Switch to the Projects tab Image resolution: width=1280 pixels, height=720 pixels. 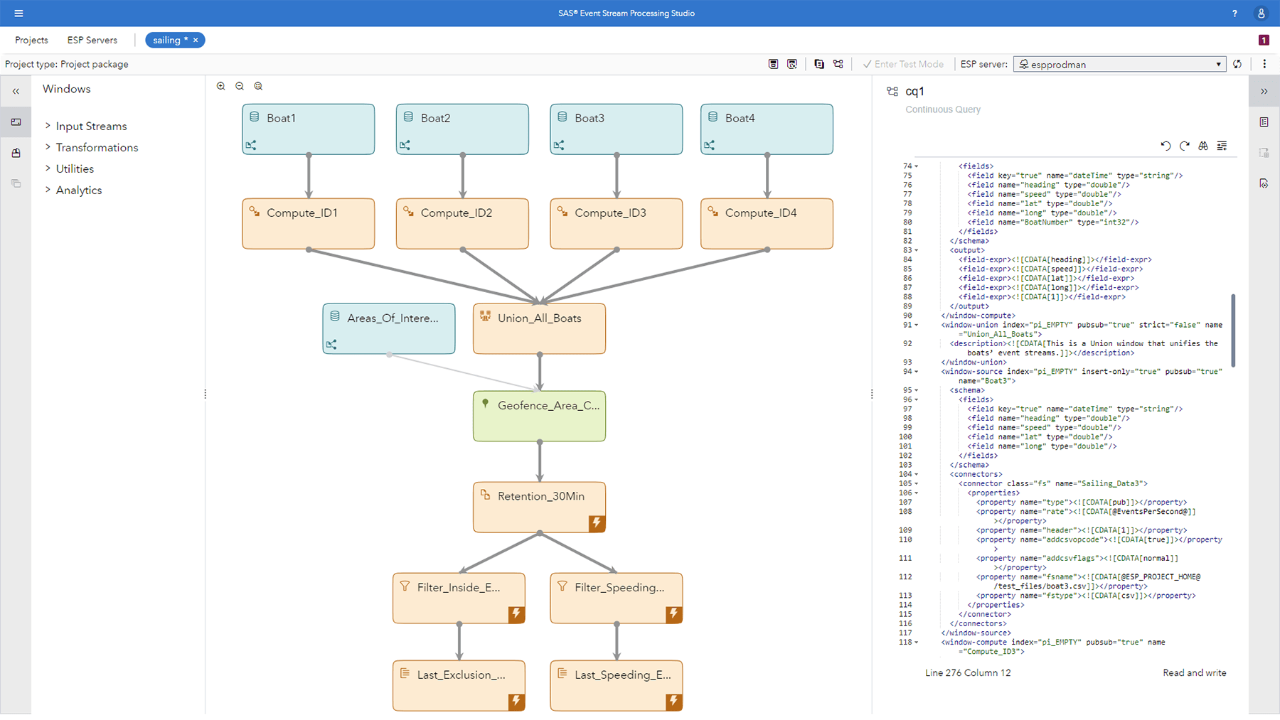(32, 40)
